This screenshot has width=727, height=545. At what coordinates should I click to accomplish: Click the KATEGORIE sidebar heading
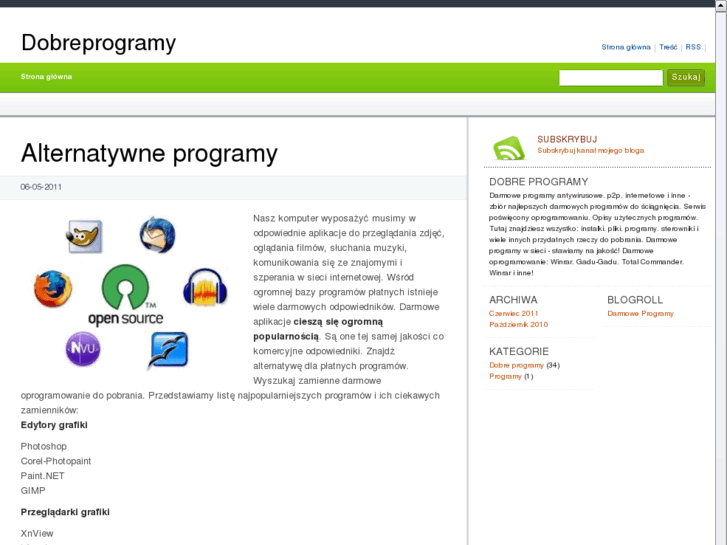point(519,352)
